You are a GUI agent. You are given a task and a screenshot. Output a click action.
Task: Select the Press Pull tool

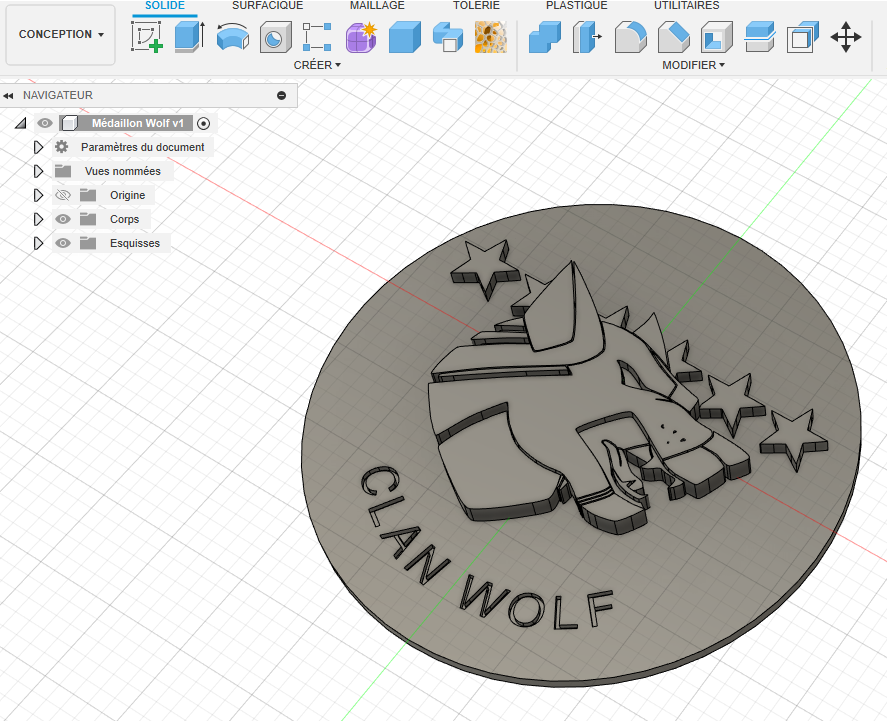(x=587, y=37)
